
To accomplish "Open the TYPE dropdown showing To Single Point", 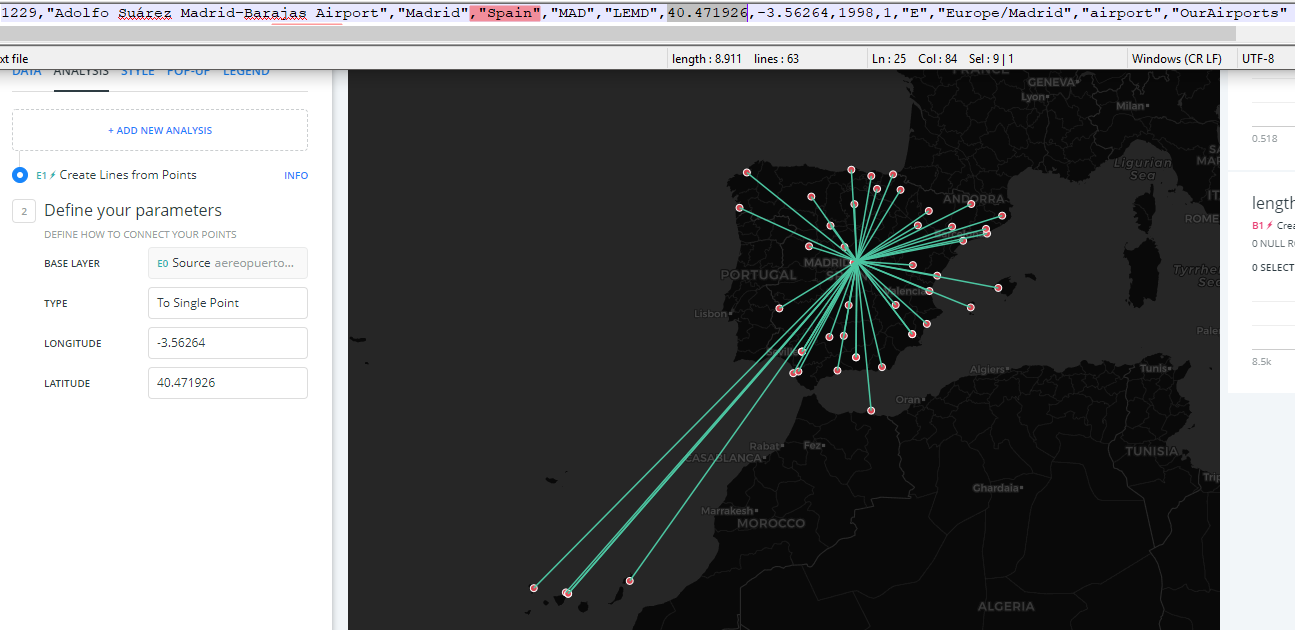I will tap(228, 303).
